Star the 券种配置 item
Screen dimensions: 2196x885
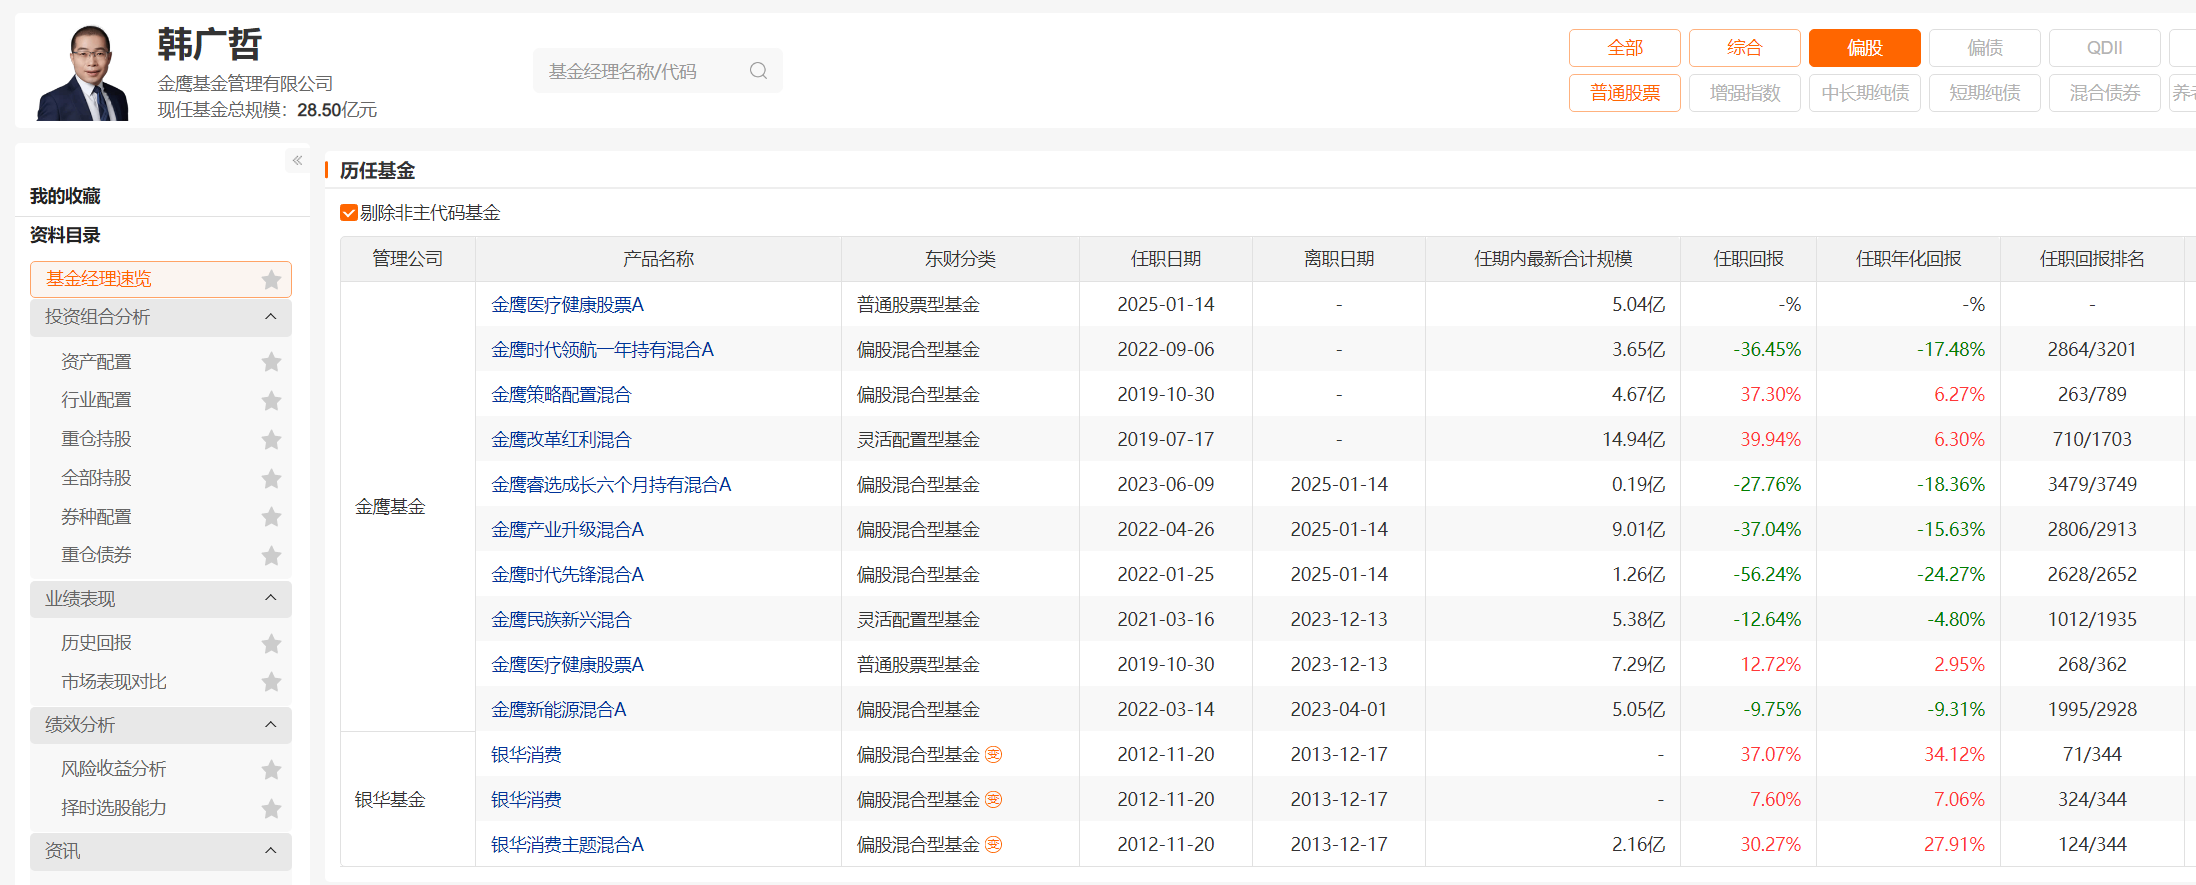(x=271, y=517)
